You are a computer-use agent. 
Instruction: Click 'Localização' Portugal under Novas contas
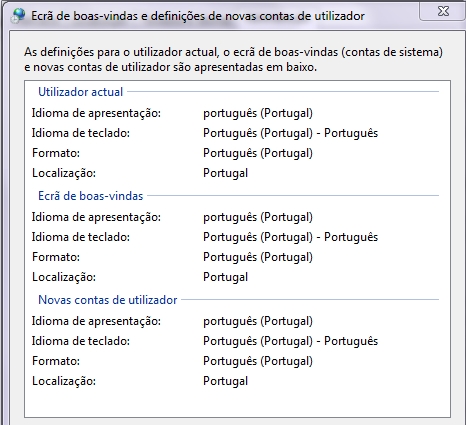(225, 381)
